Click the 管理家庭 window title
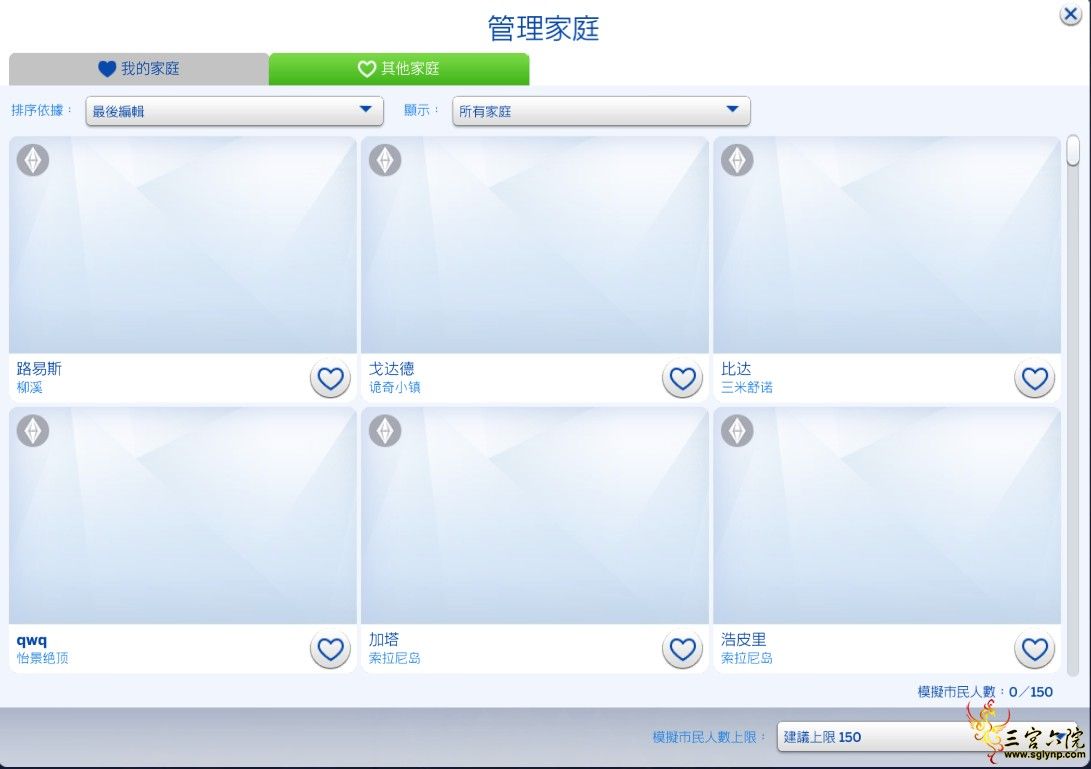 (543, 29)
